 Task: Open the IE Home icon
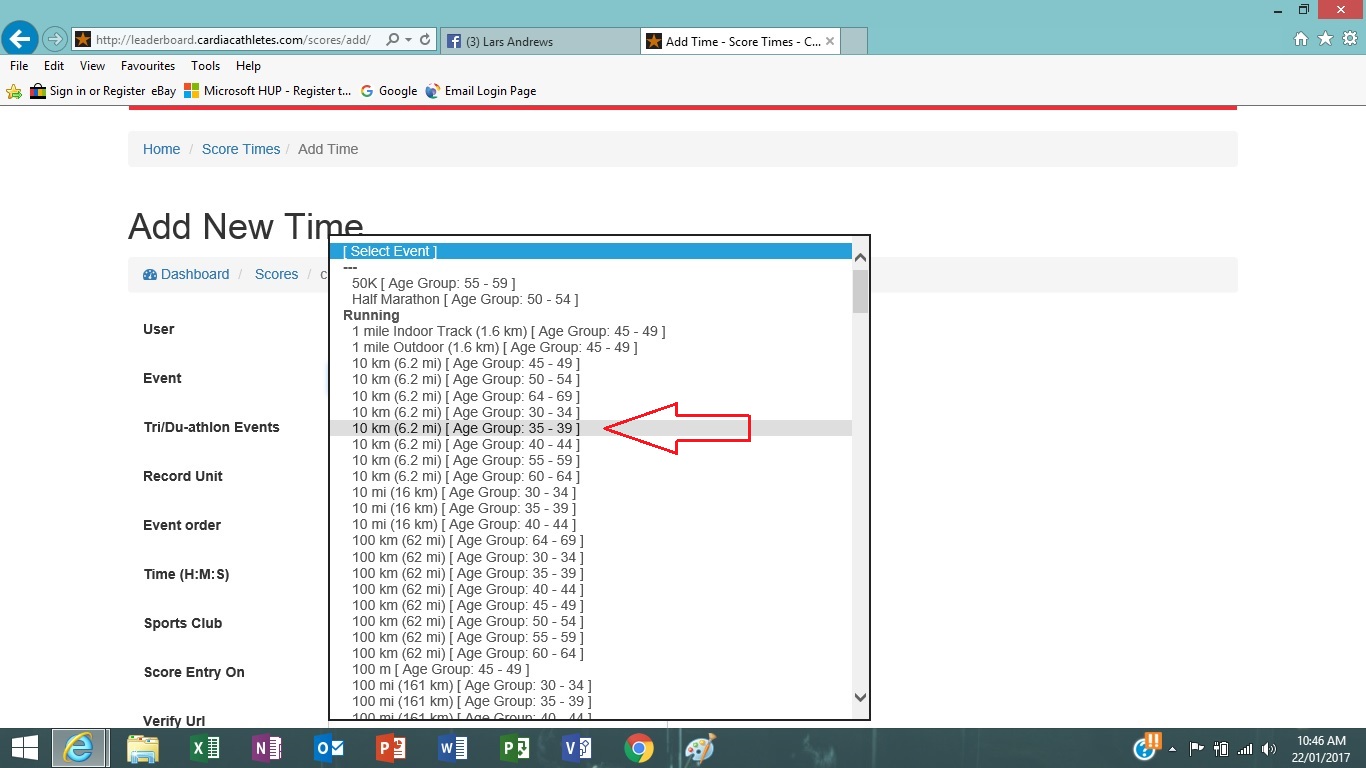pos(1301,39)
